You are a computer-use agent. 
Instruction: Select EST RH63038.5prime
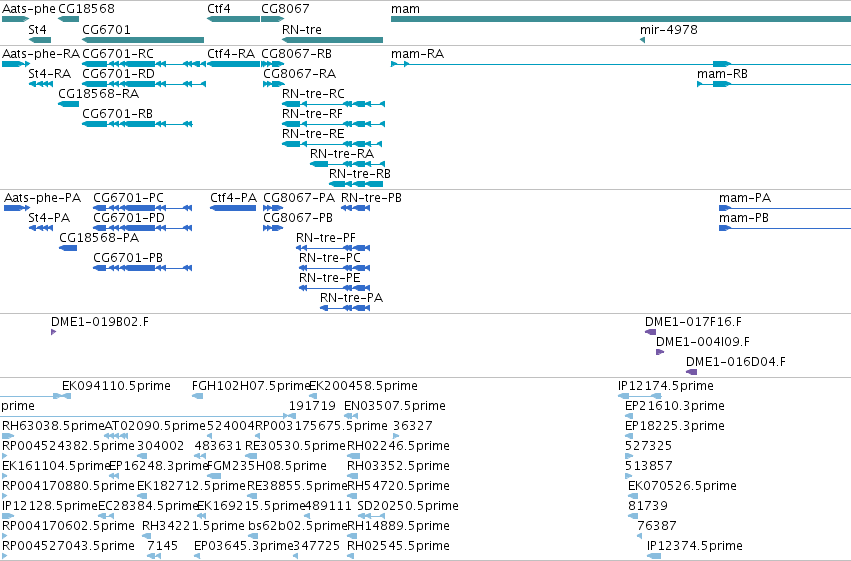coord(8,436)
